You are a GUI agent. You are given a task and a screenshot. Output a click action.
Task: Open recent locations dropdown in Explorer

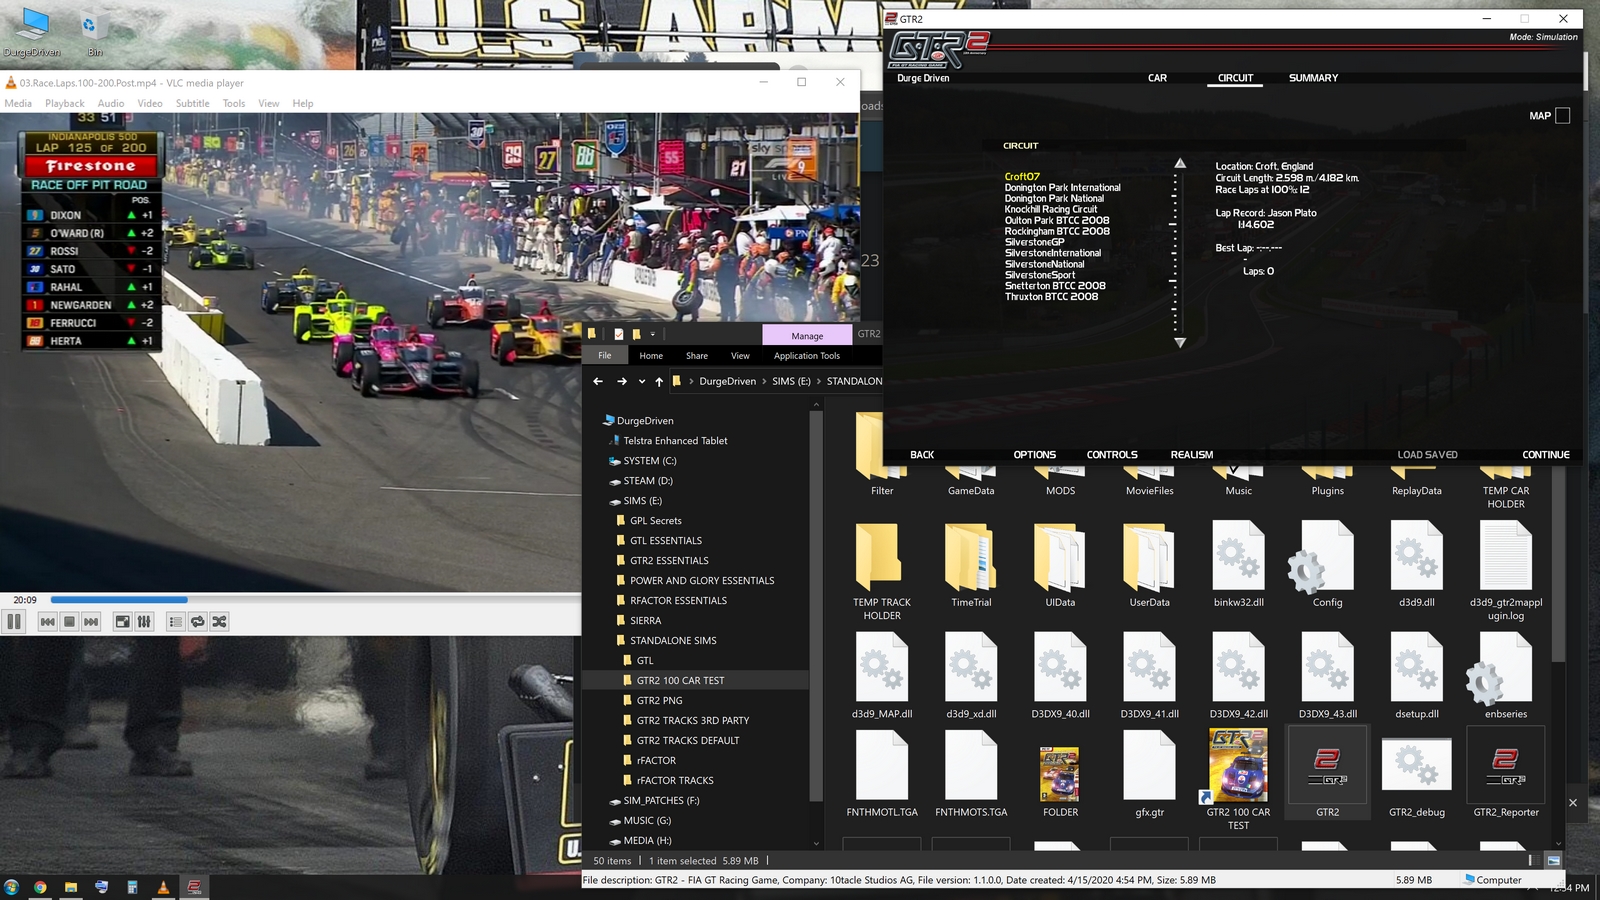(642, 381)
